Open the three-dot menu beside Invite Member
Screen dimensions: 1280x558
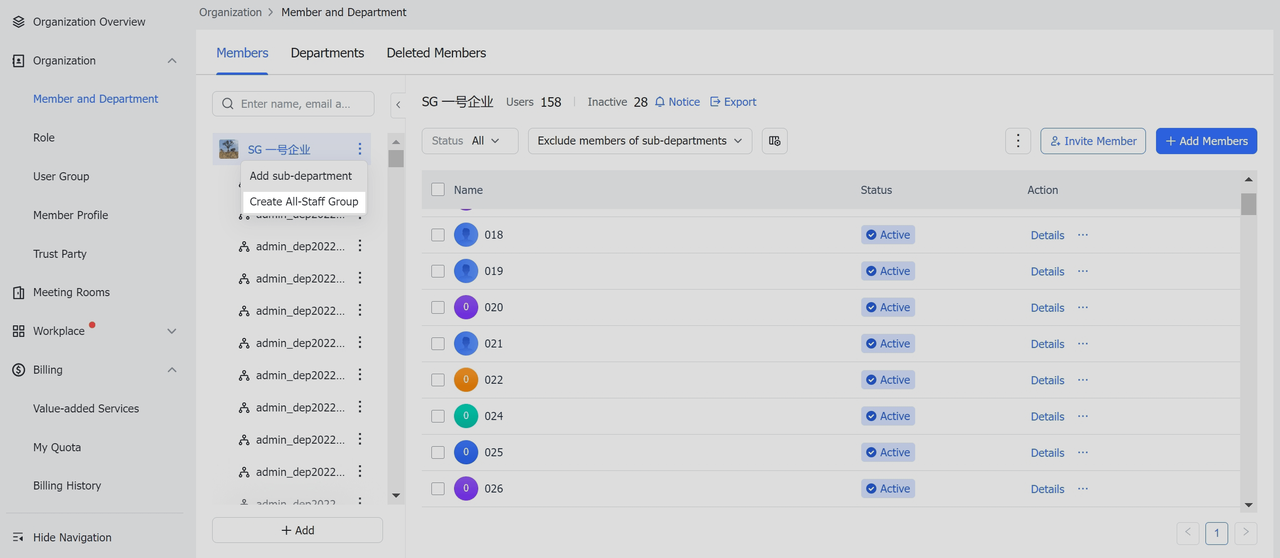click(x=1017, y=141)
